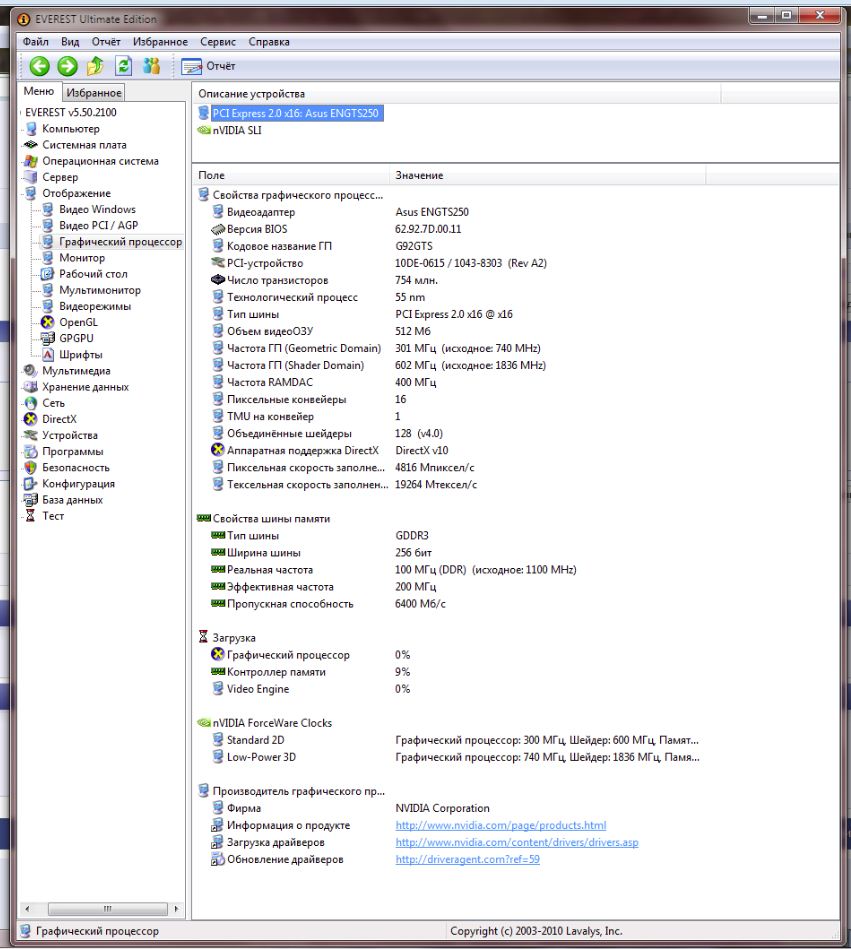Select Системная плата tree item
Viewport: 851px width, 949px height.
pyautogui.click(x=84, y=145)
